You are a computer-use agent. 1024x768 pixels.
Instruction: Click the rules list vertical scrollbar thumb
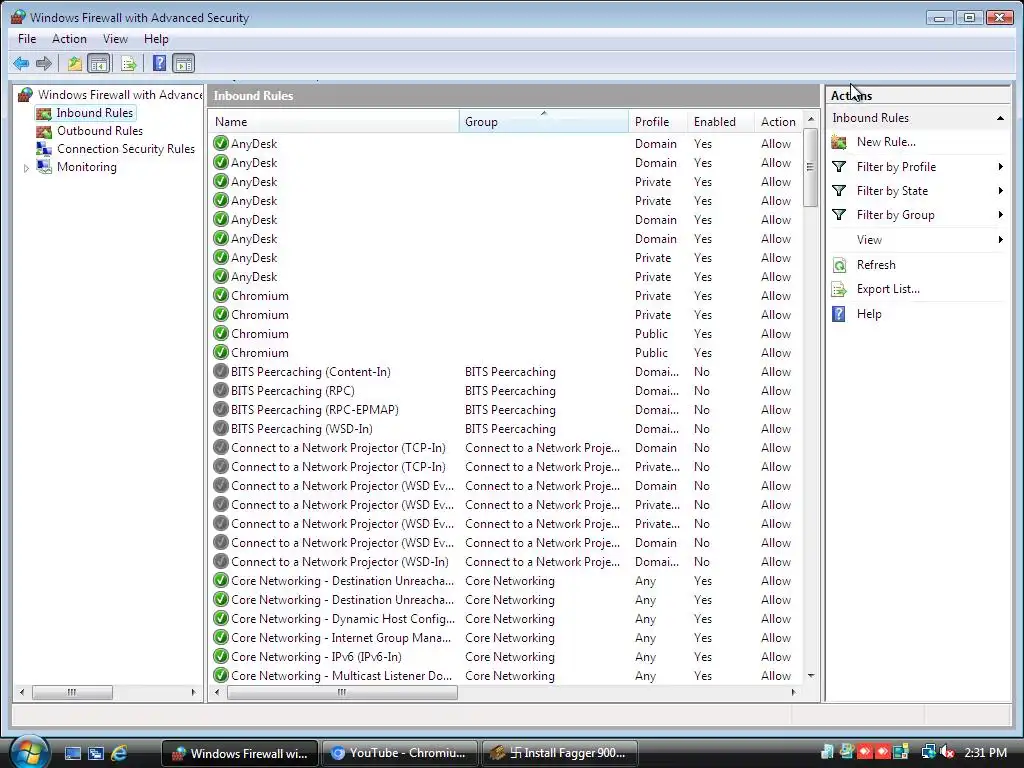pyautogui.click(x=810, y=167)
